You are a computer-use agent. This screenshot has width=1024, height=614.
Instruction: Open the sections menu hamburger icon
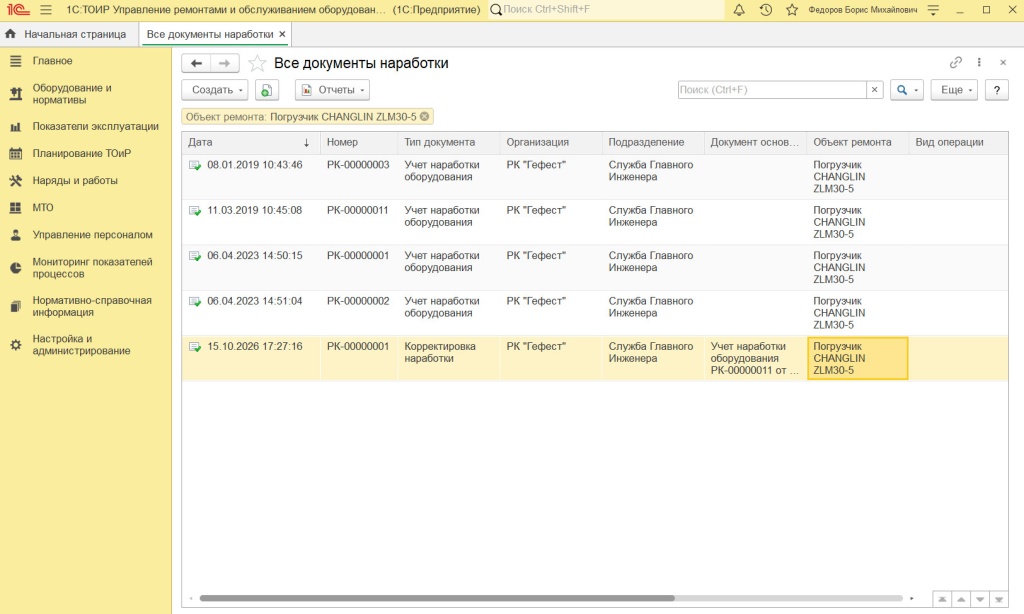[46, 10]
